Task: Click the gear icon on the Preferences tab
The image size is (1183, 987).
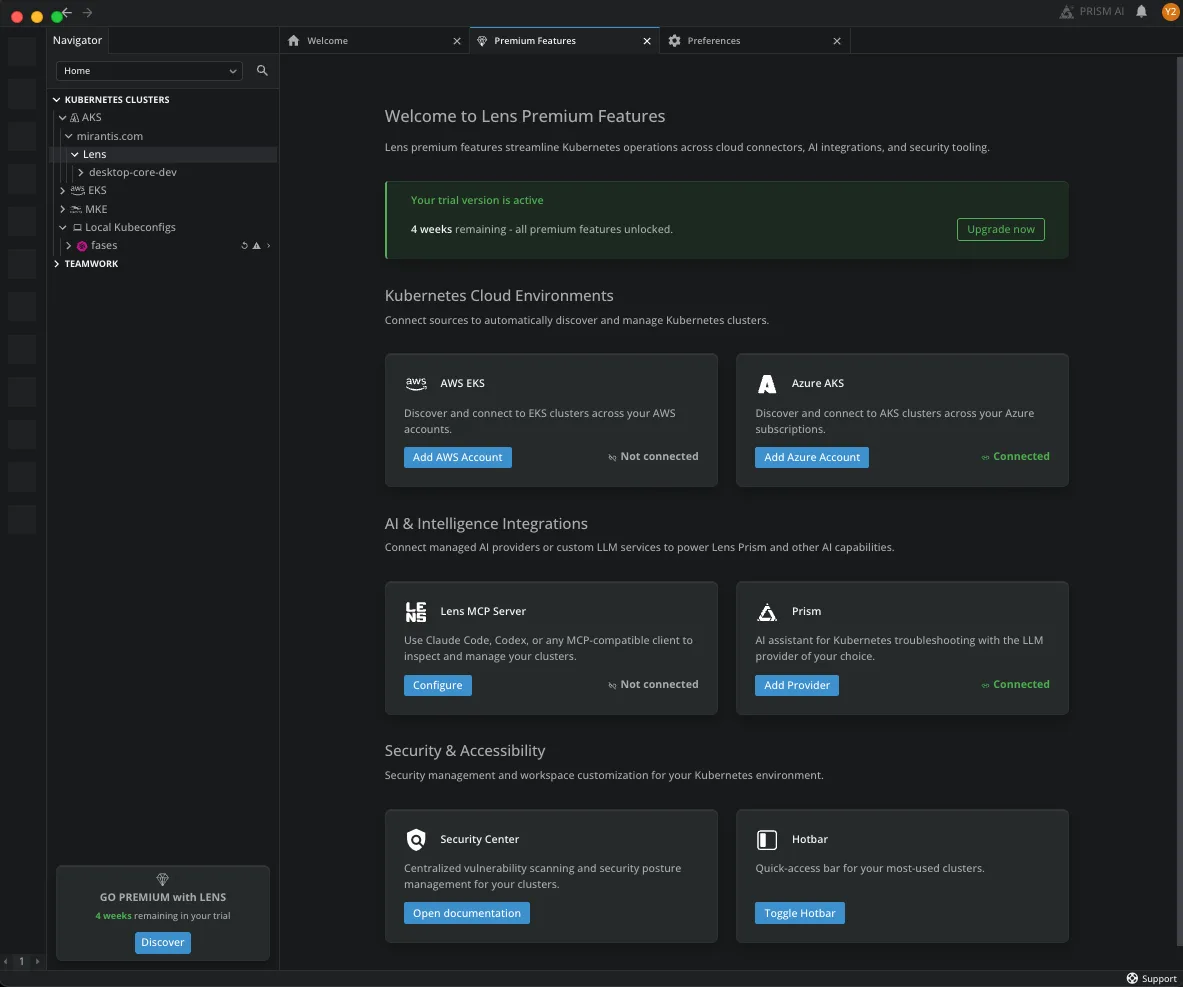Action: pos(674,41)
